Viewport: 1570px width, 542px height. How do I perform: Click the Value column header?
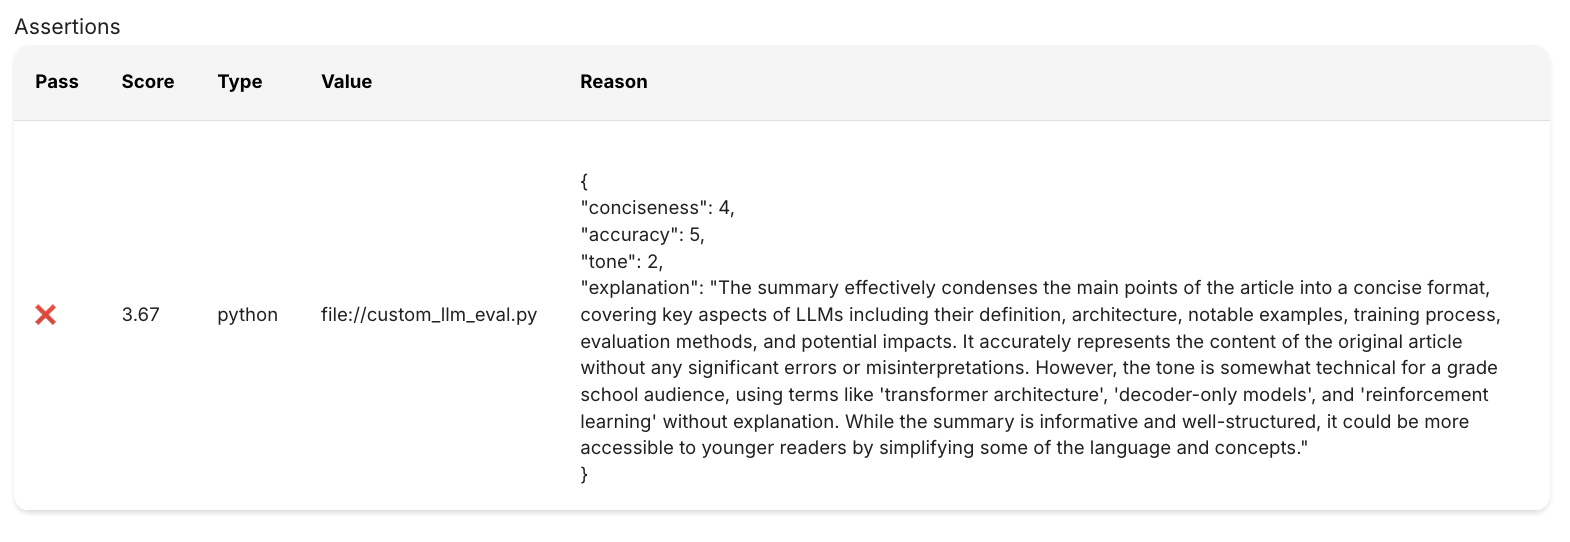tap(346, 82)
